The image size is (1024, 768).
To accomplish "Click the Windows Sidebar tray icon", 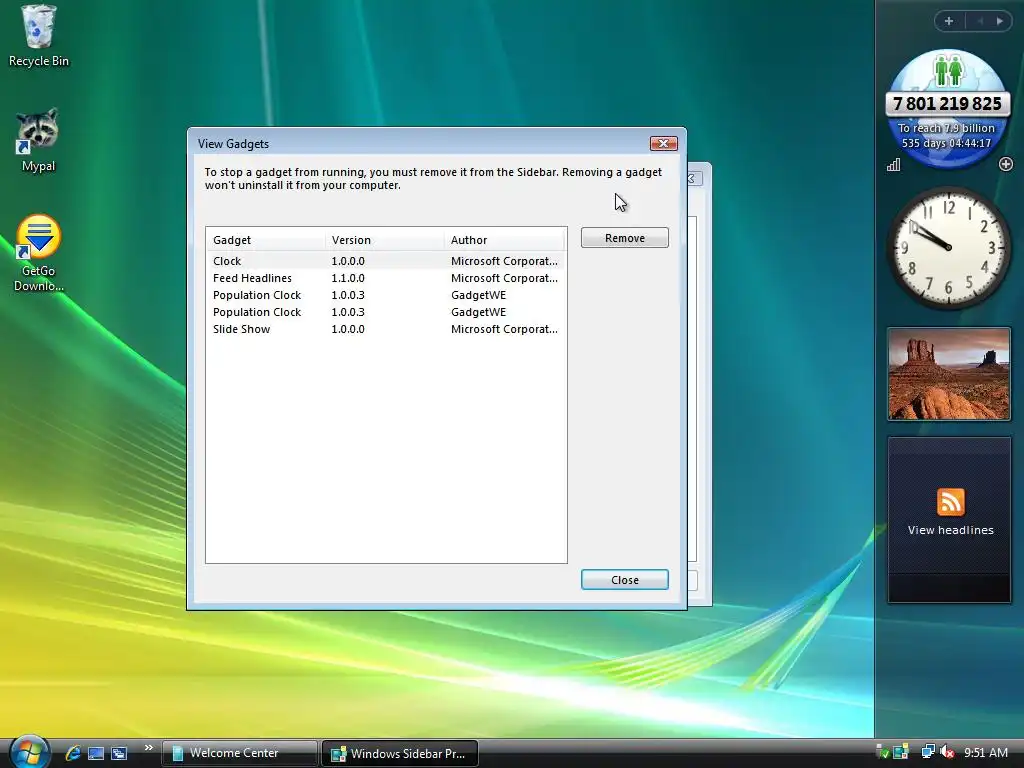I will click(x=901, y=753).
